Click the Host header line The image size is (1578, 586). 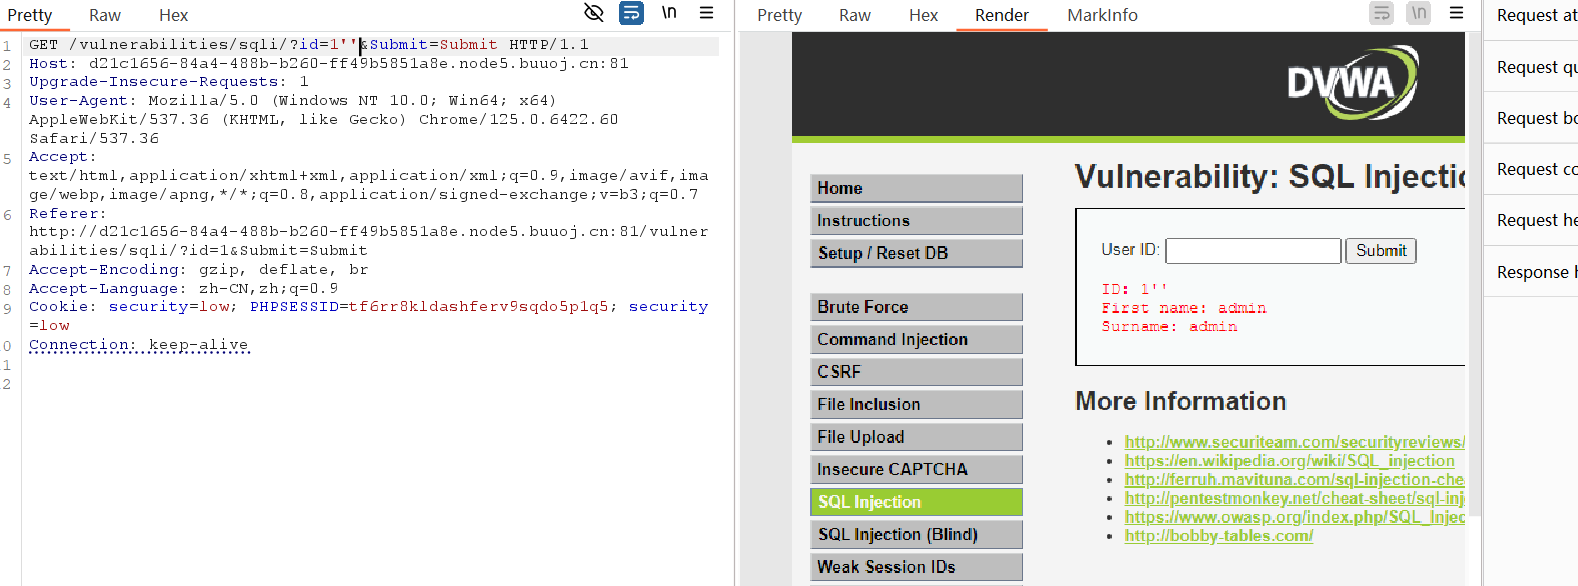[328, 64]
